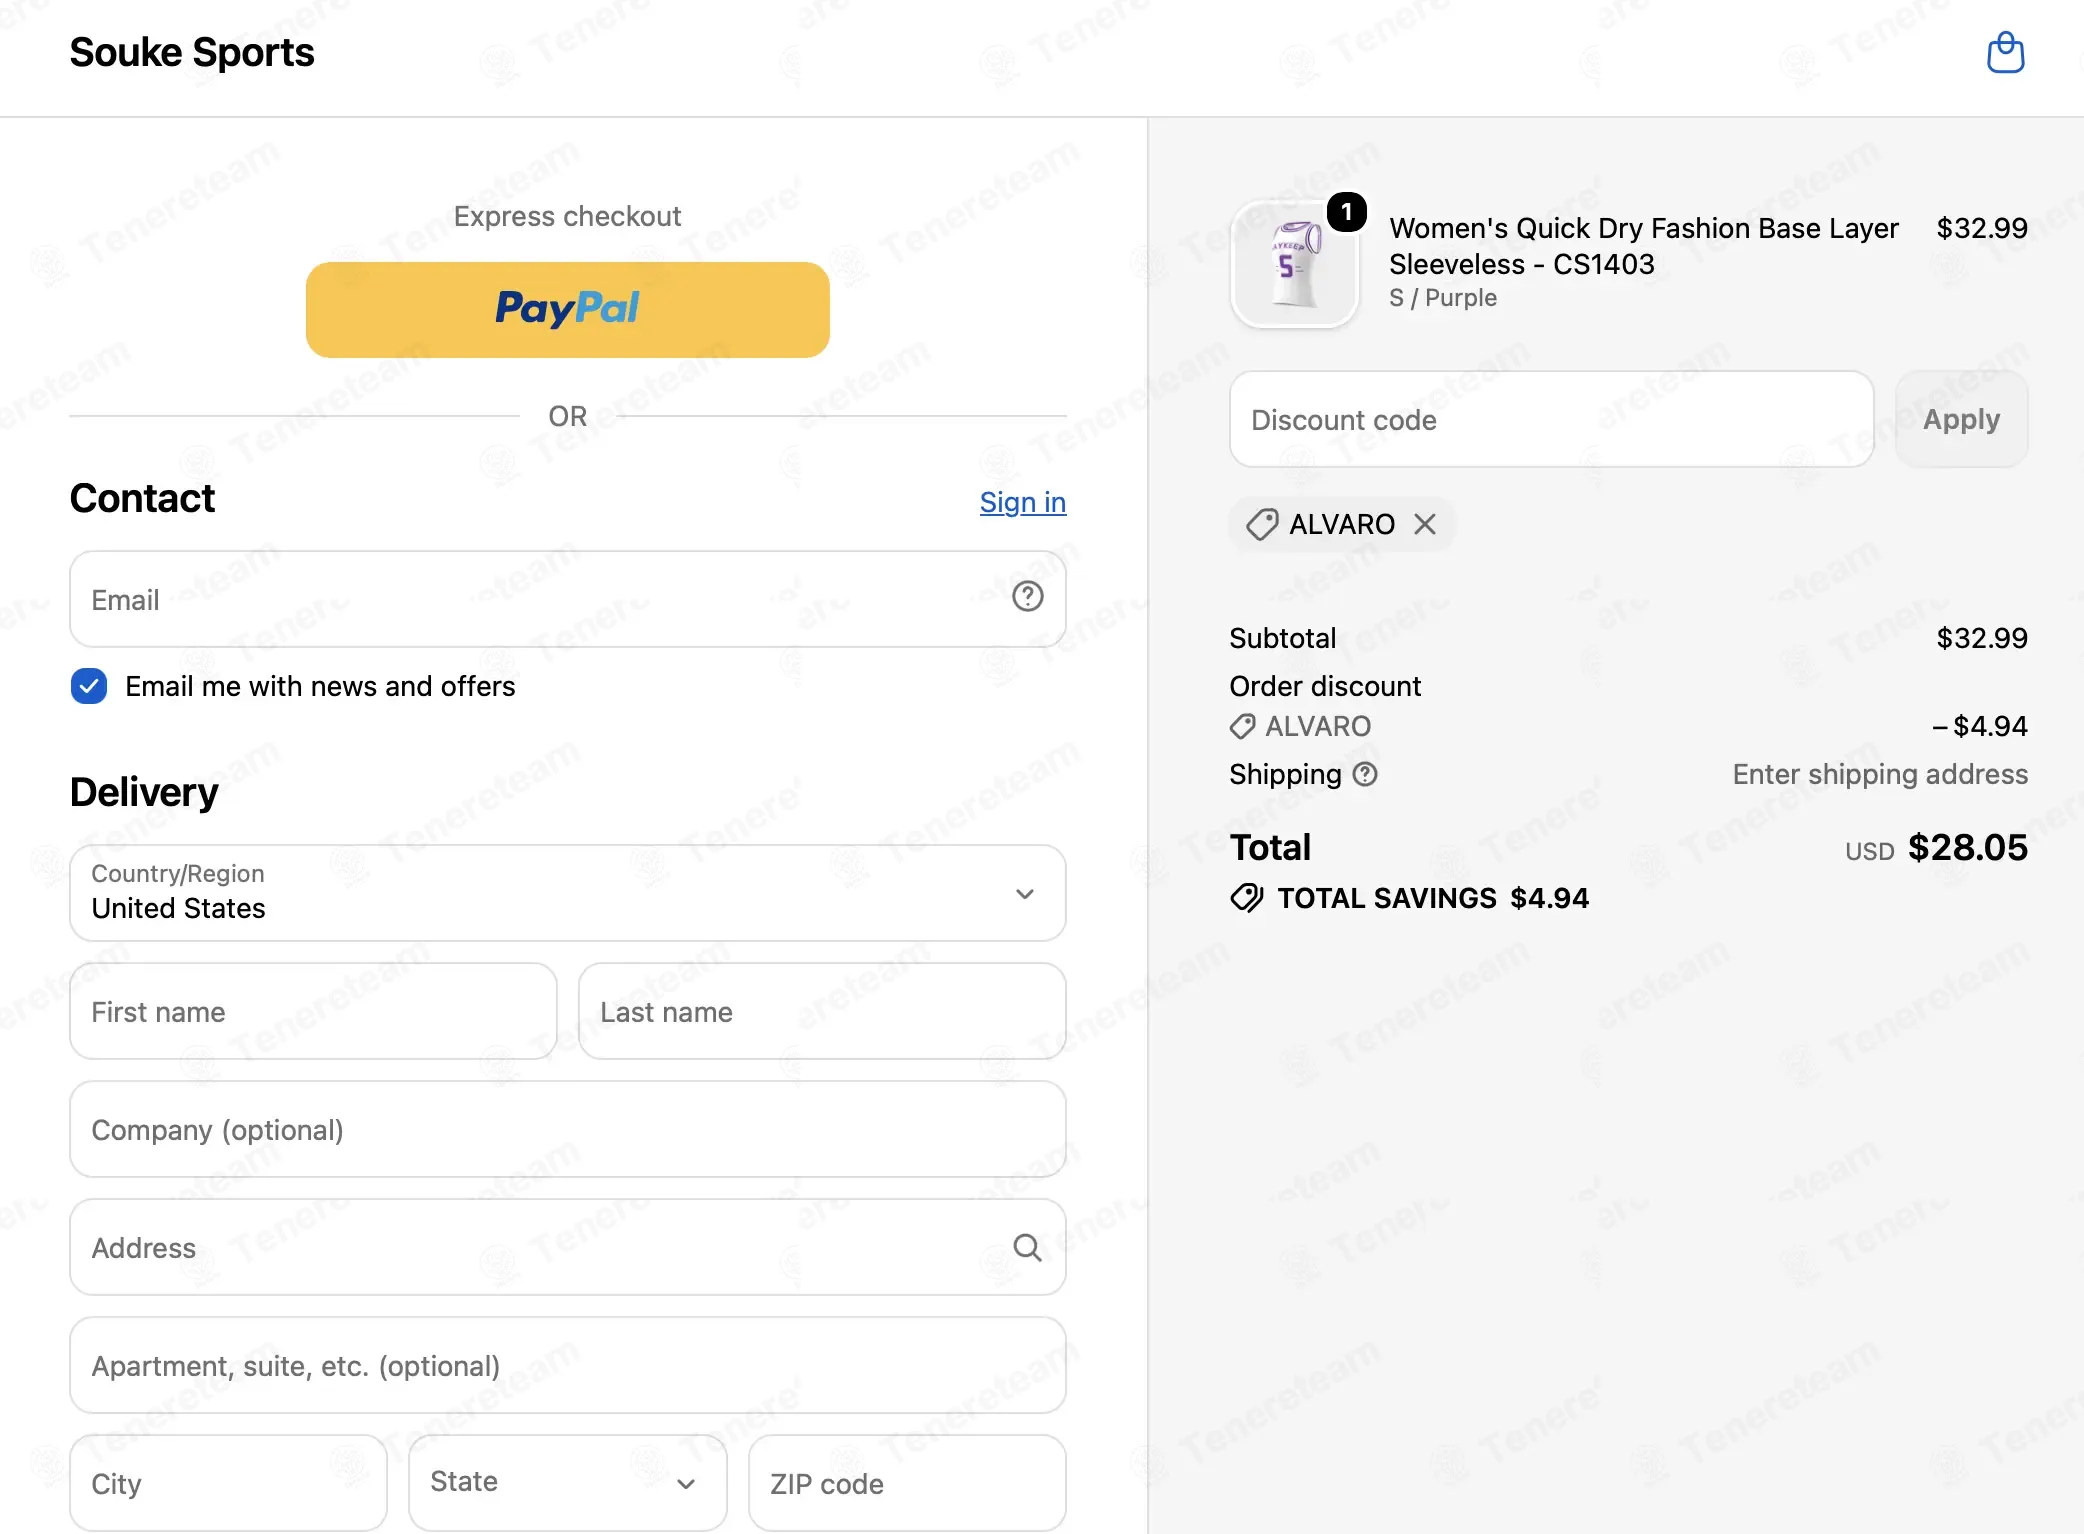
Task: Click the email help question mark icon
Action: point(1027,597)
